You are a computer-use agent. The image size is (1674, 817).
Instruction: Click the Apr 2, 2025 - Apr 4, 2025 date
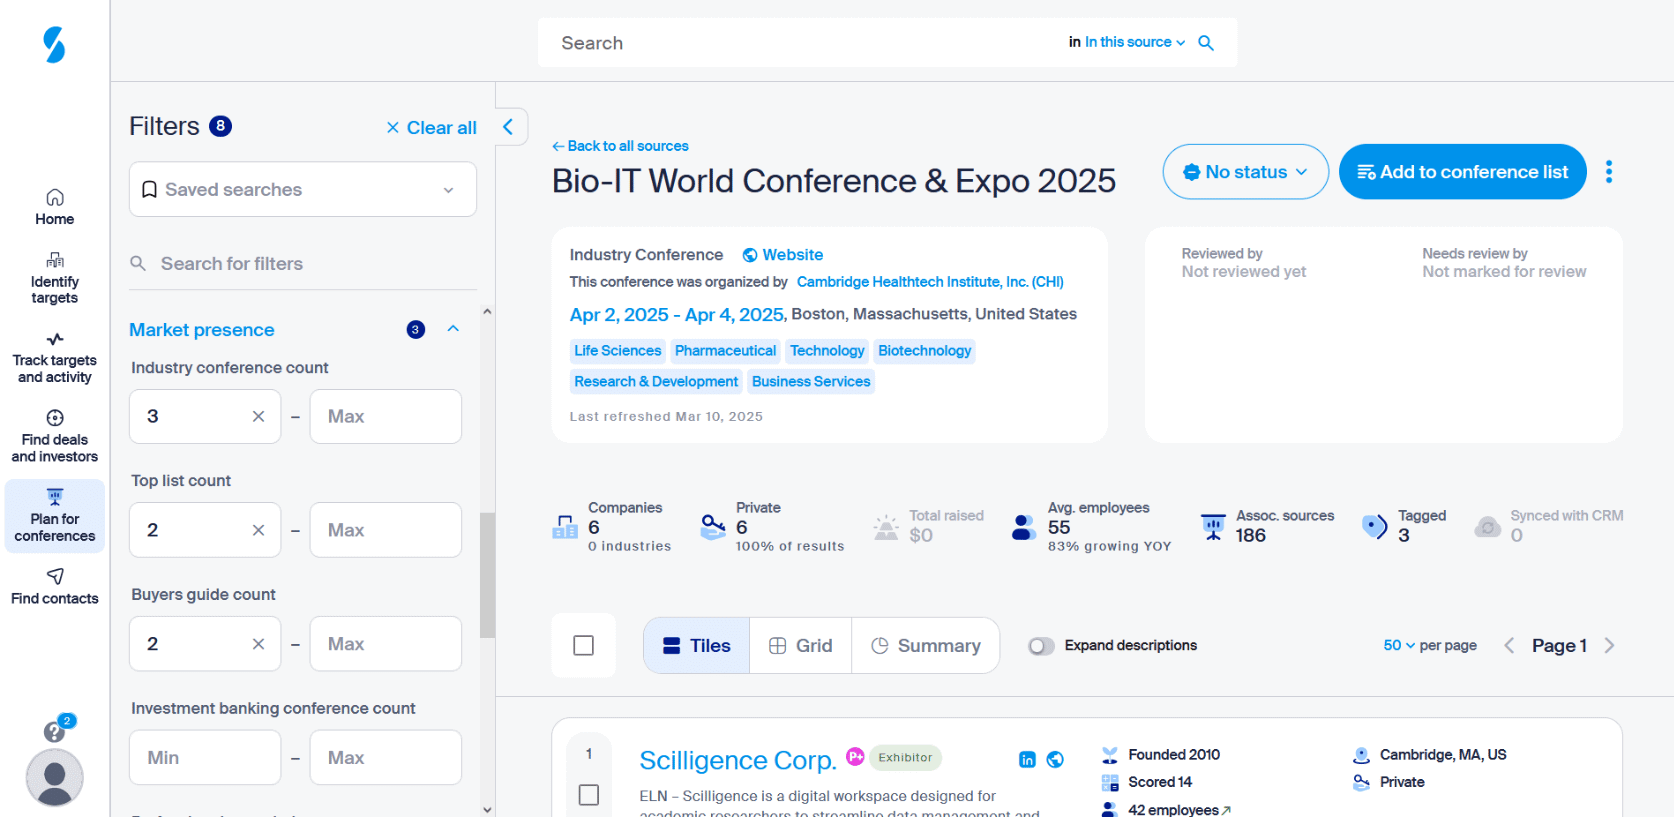point(677,315)
